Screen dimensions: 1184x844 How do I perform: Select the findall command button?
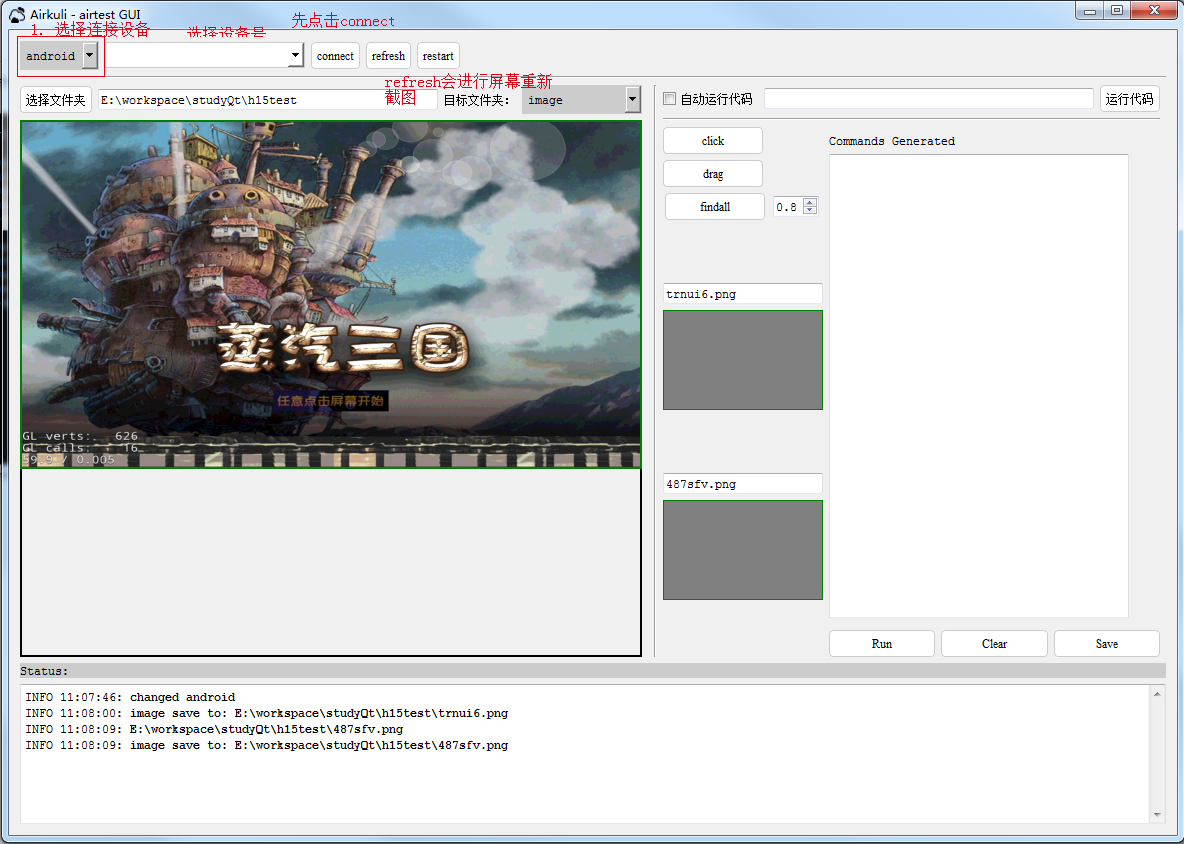click(x=715, y=207)
